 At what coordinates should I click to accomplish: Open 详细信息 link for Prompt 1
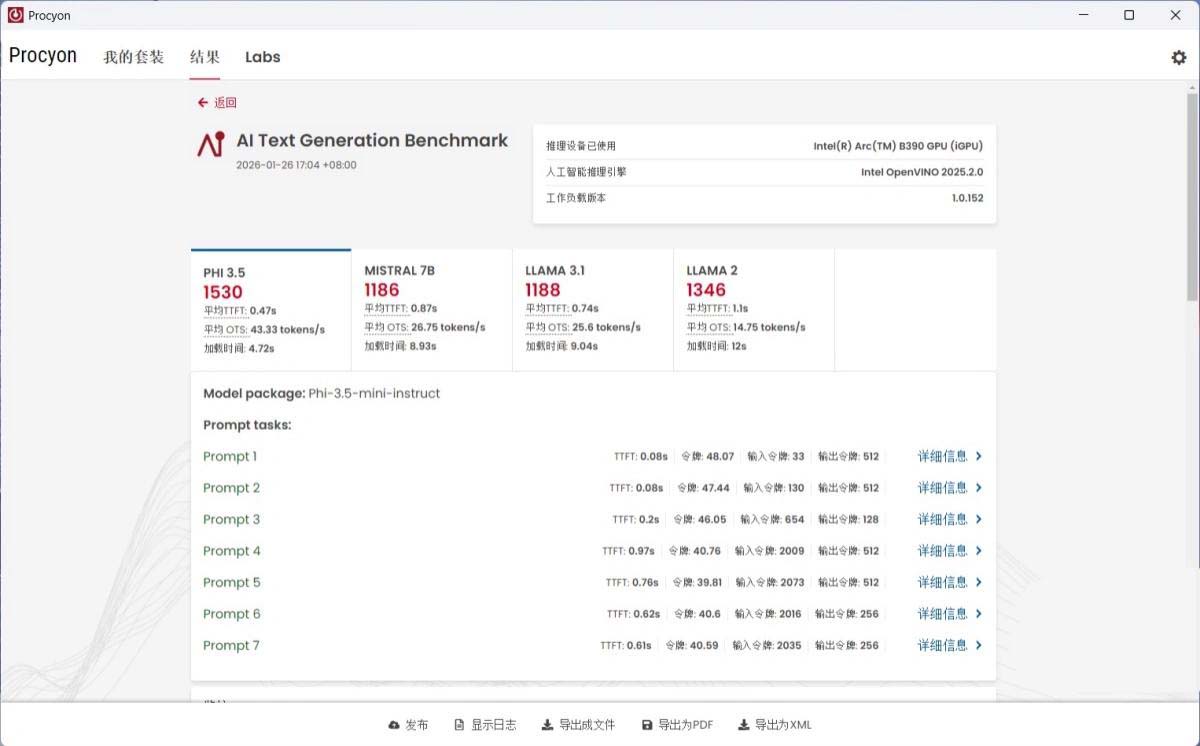pyautogui.click(x=942, y=456)
